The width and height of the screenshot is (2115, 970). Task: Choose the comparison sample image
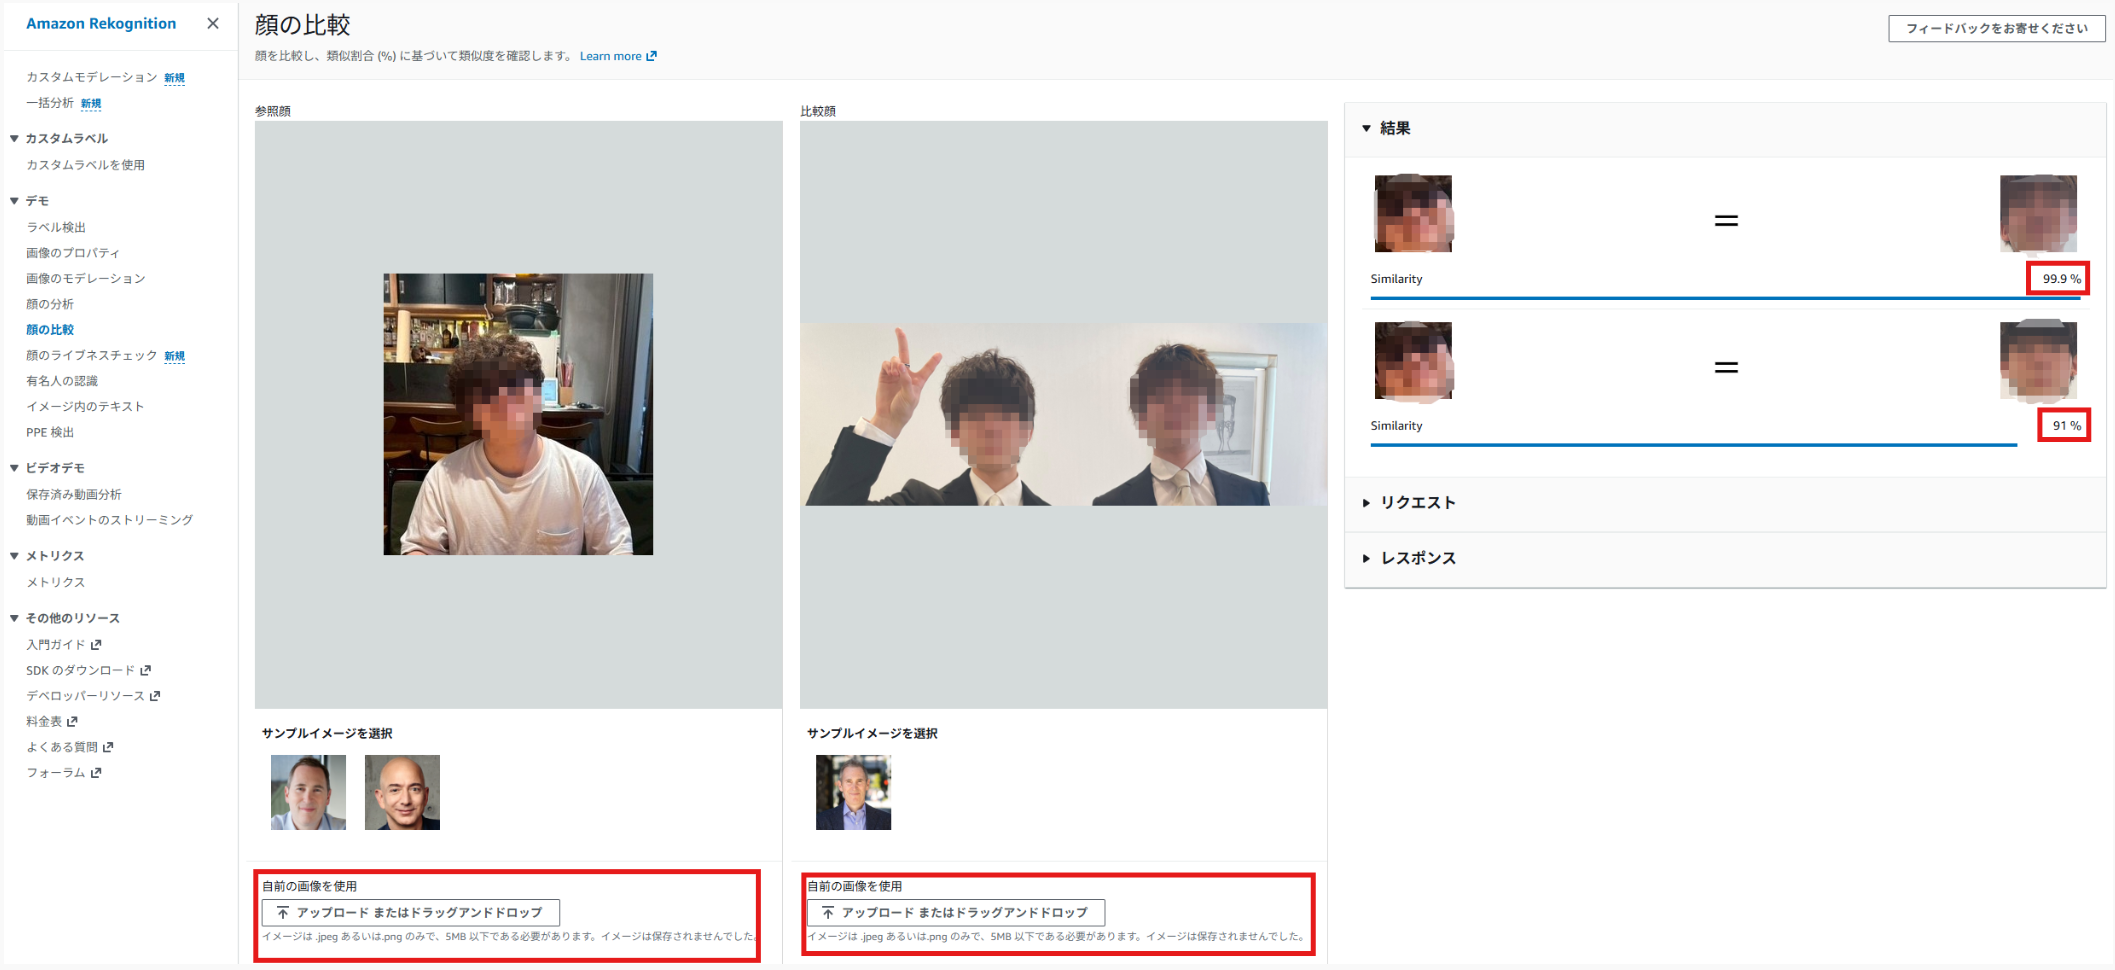853,792
